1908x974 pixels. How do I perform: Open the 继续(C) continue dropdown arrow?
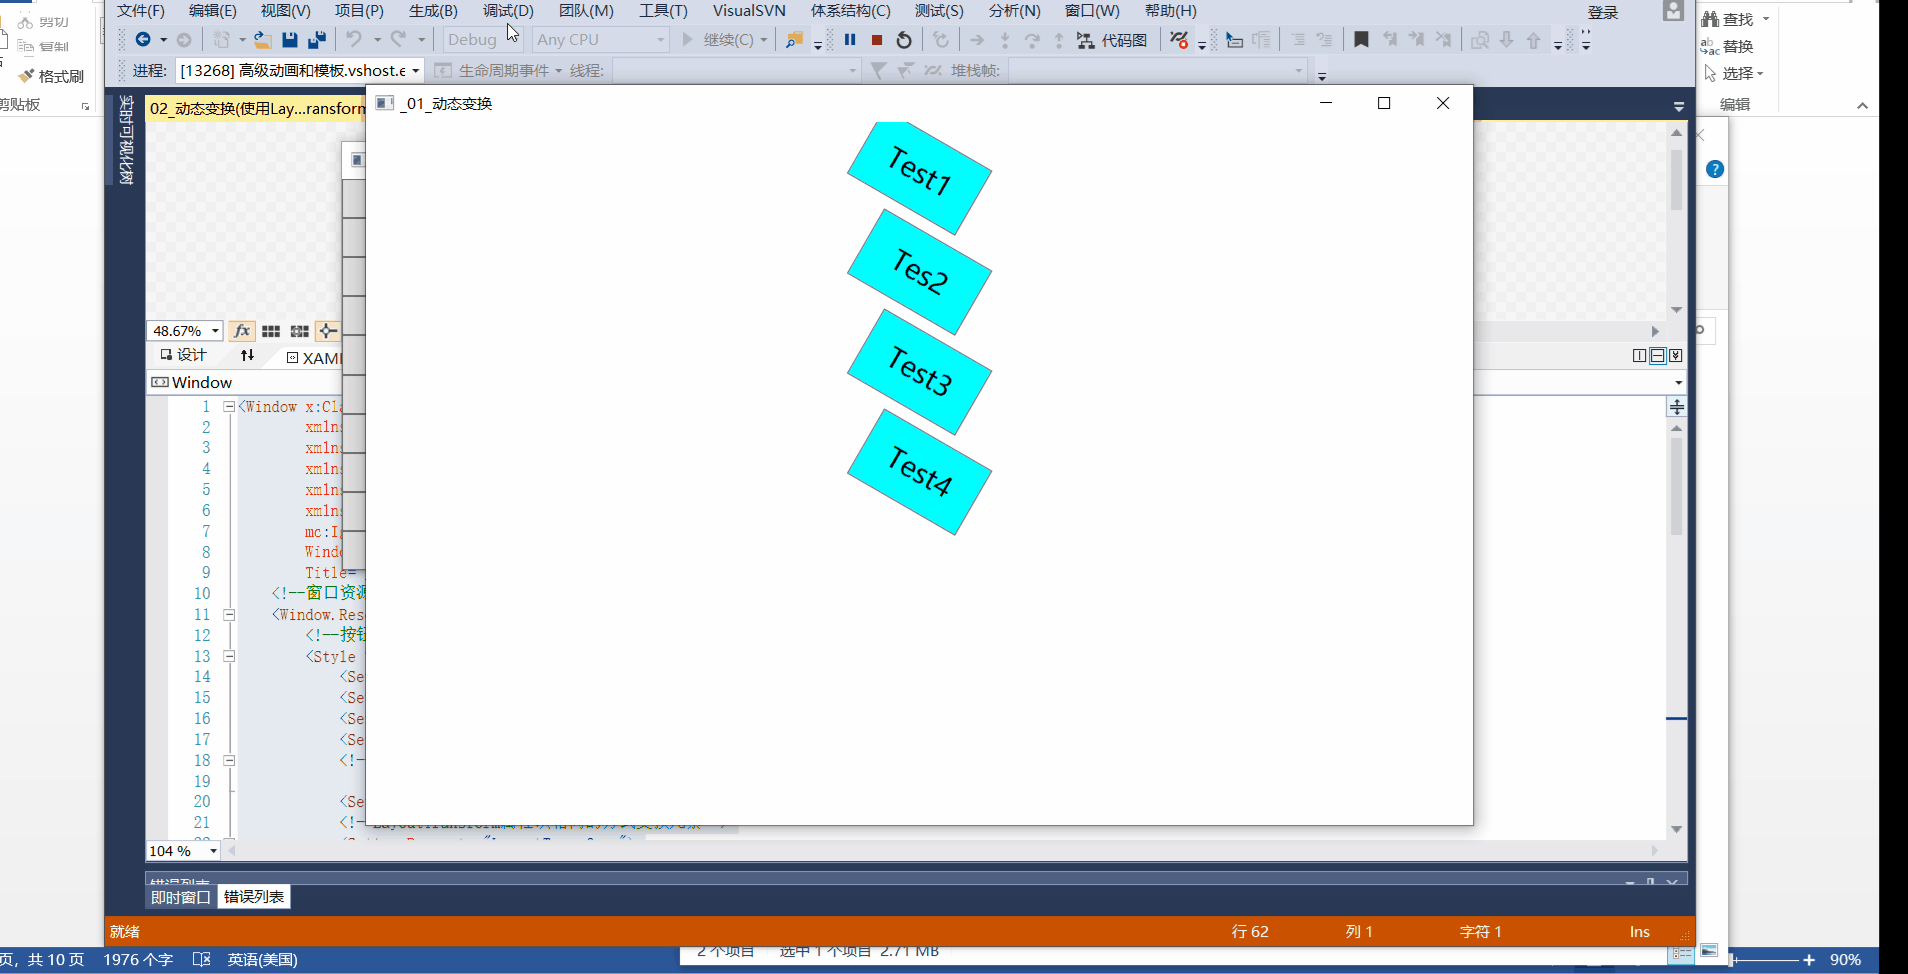[764, 40]
